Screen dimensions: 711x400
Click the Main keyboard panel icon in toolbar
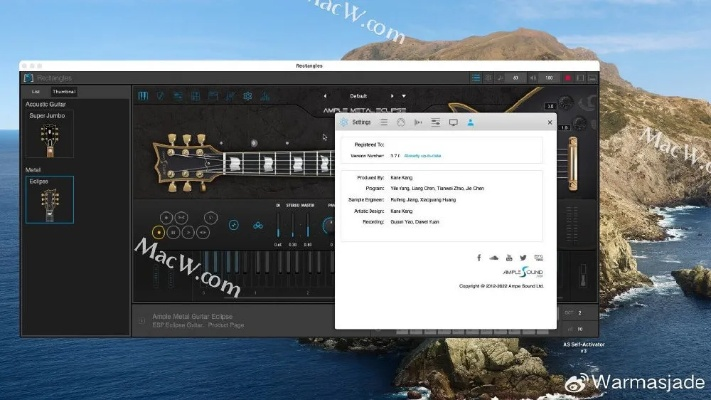click(x=143, y=96)
